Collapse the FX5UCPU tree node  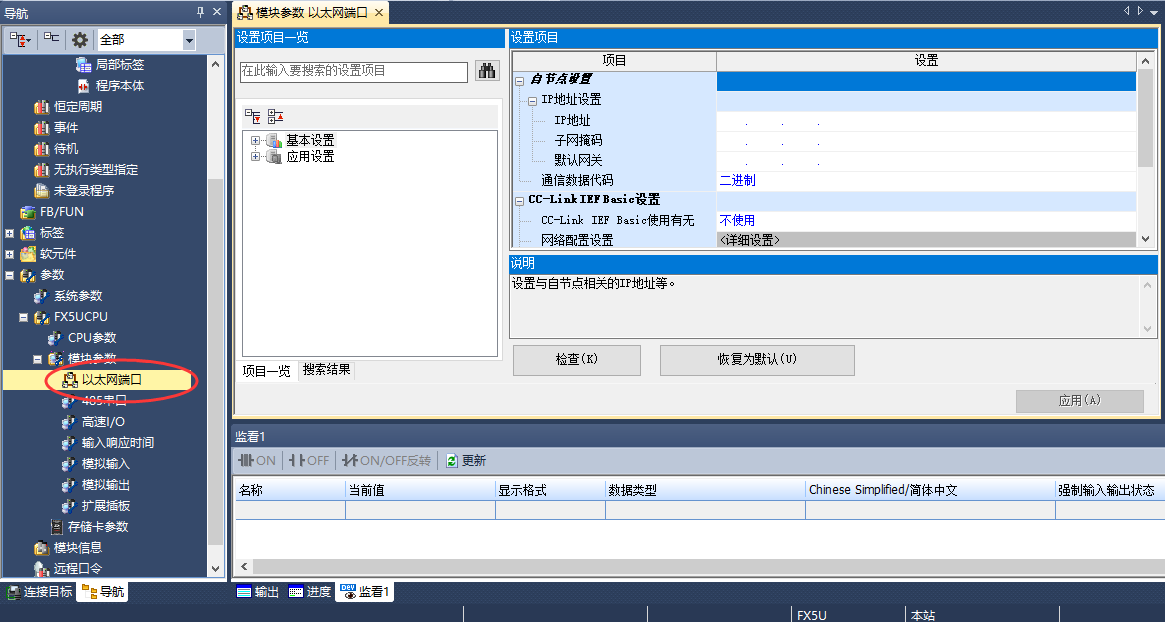coord(24,317)
